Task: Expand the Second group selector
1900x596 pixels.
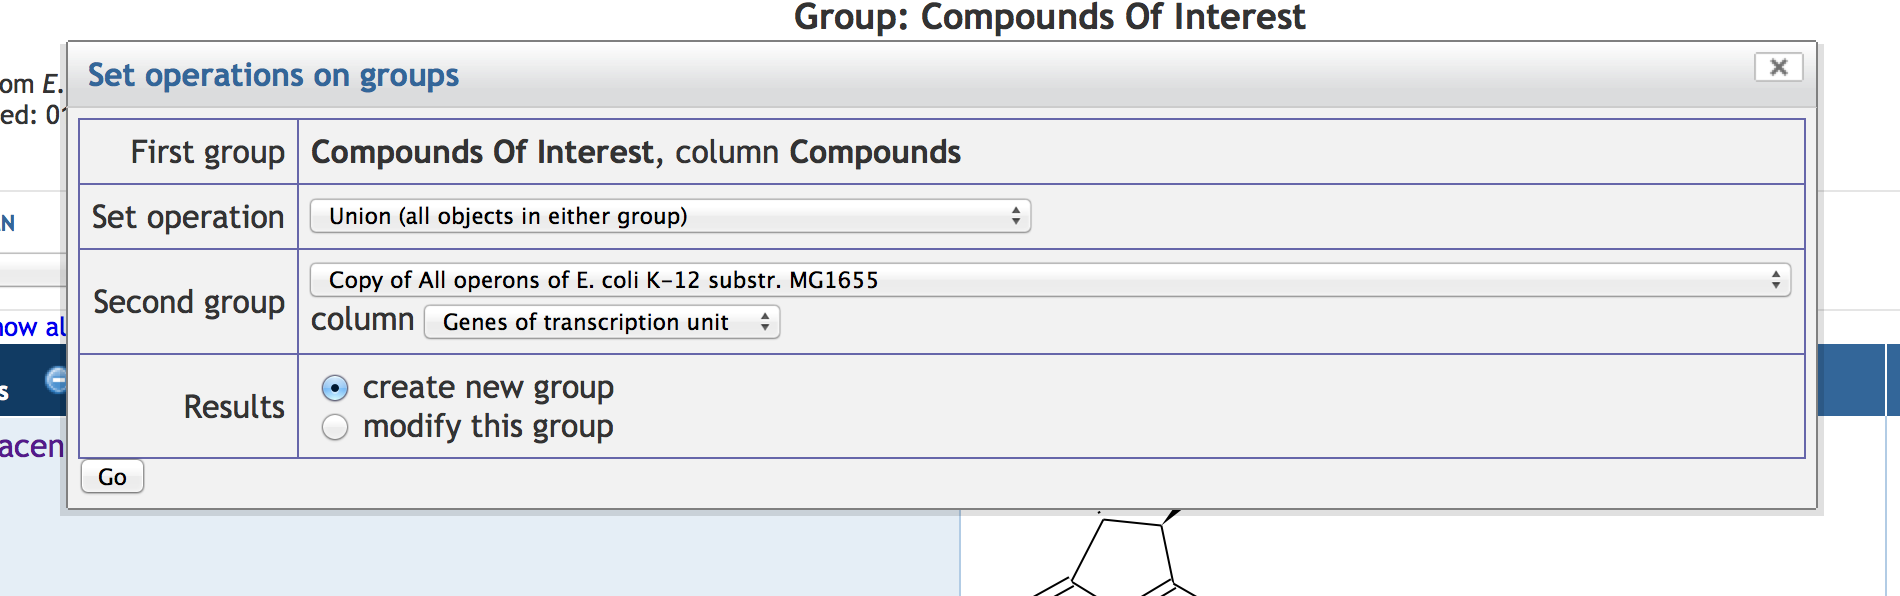Action: [1048, 280]
